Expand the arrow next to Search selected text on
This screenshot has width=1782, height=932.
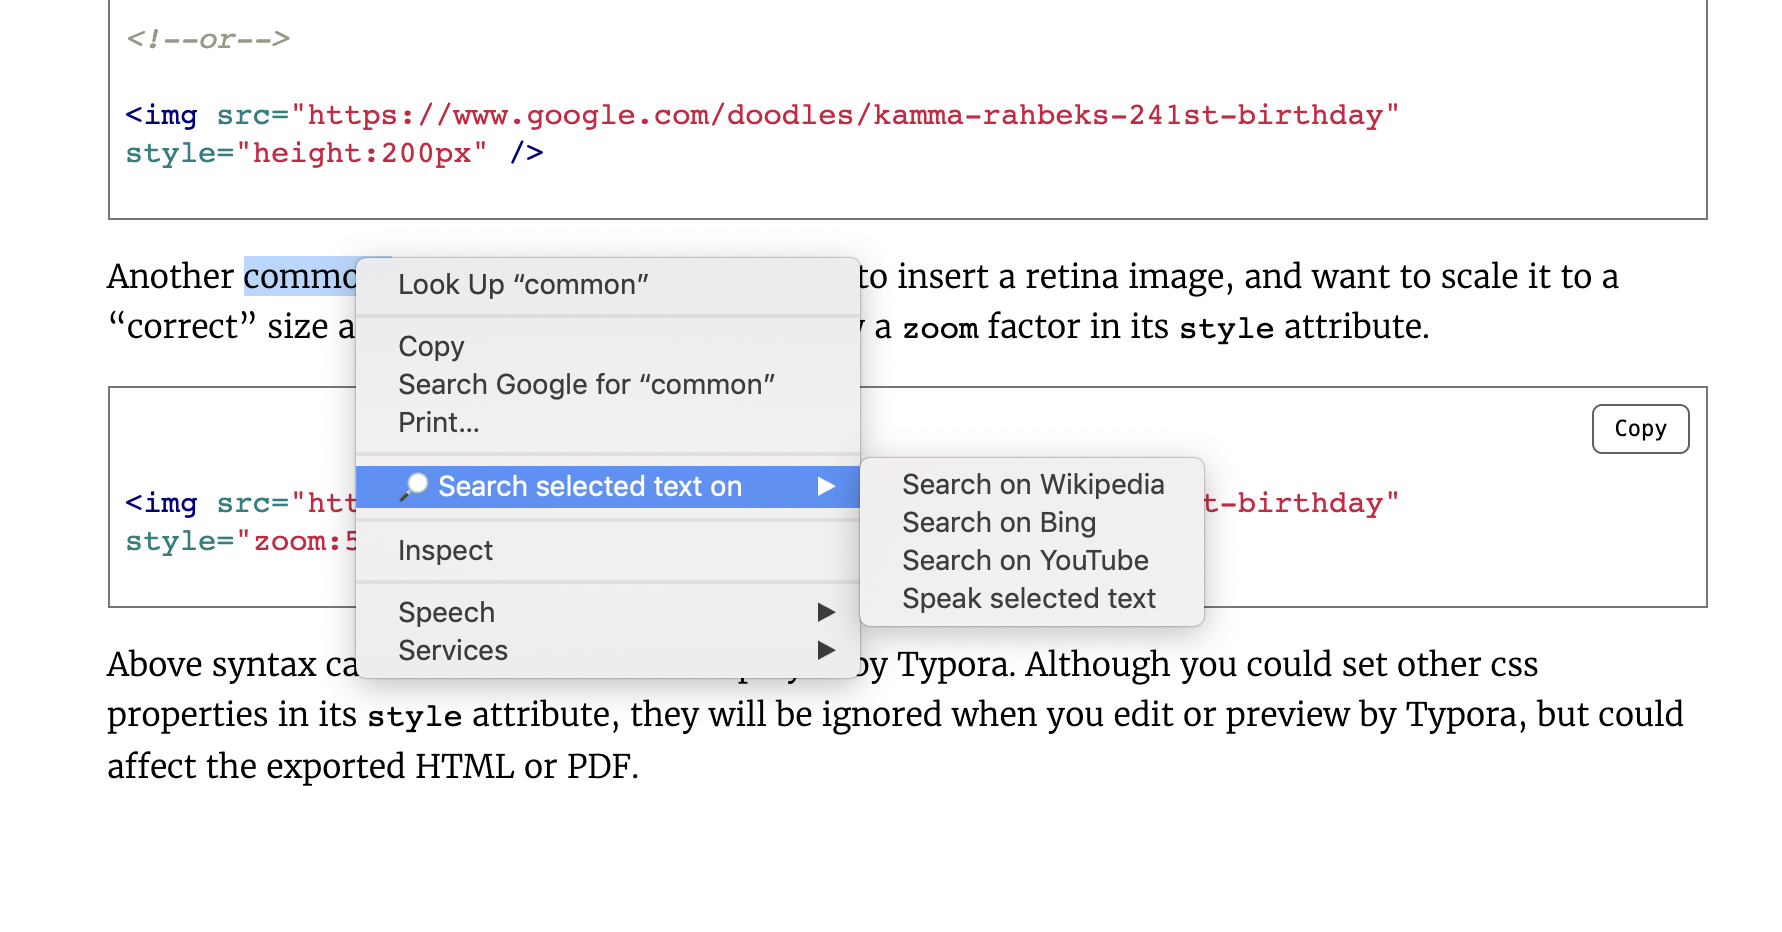click(x=826, y=486)
